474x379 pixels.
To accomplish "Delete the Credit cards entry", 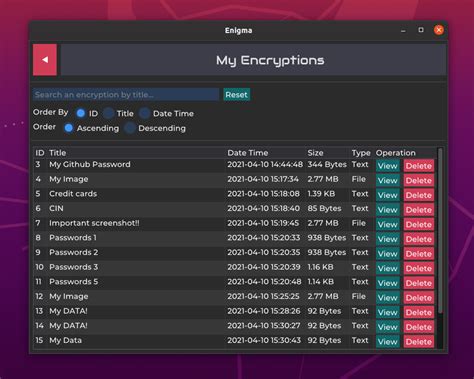I will click(419, 195).
